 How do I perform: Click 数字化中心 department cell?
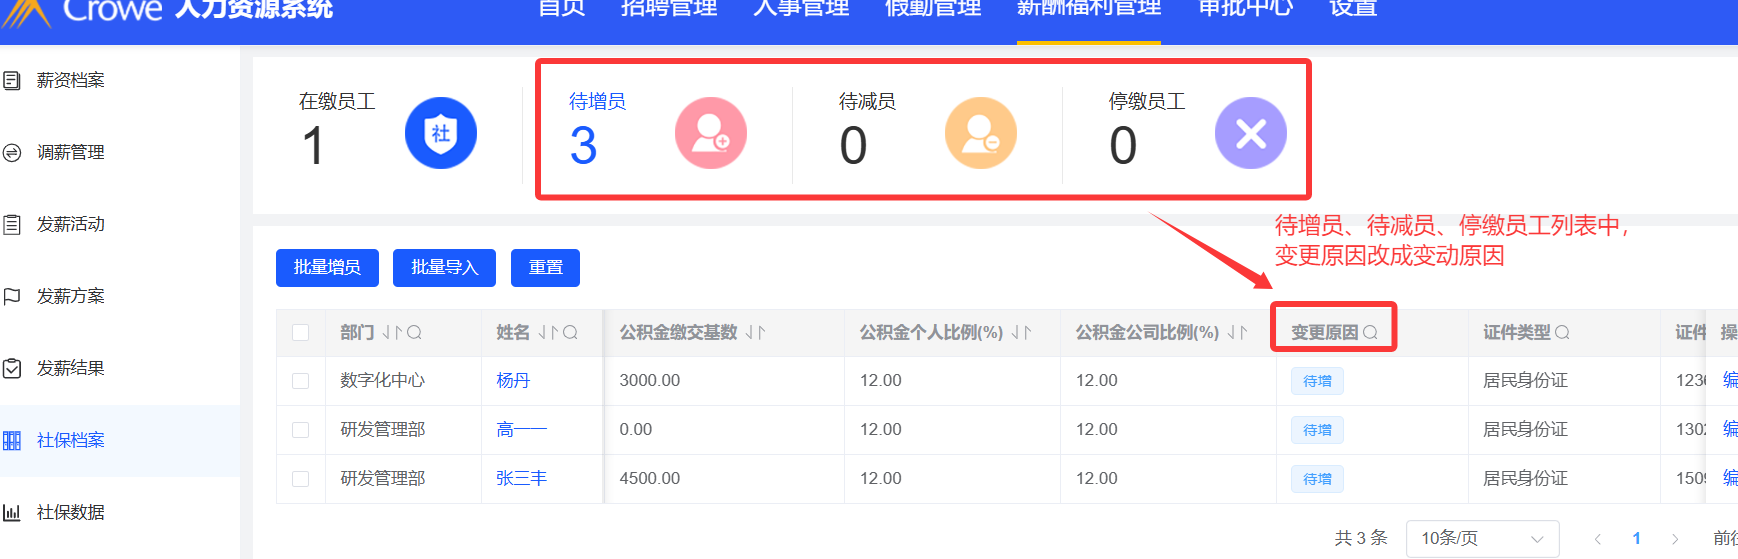[383, 381]
